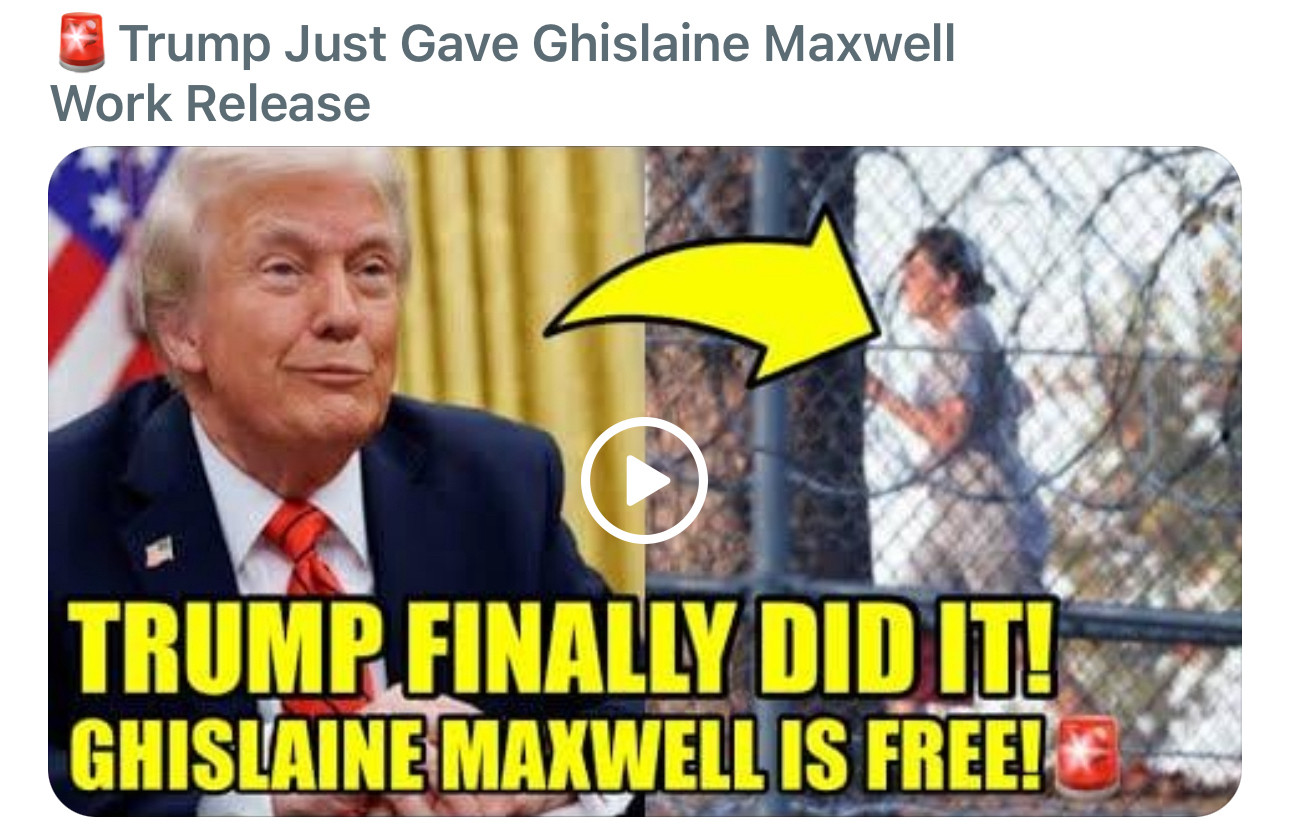Click the 'Work Release' headline text

click(210, 103)
